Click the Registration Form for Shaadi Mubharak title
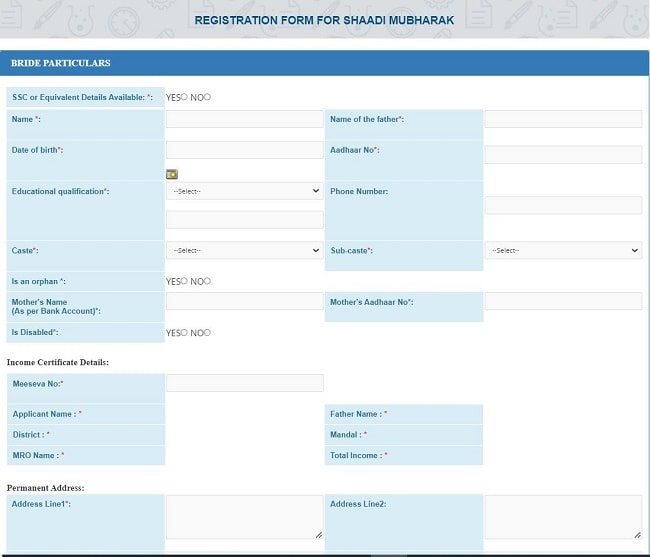The width and height of the screenshot is (650, 557). click(324, 20)
